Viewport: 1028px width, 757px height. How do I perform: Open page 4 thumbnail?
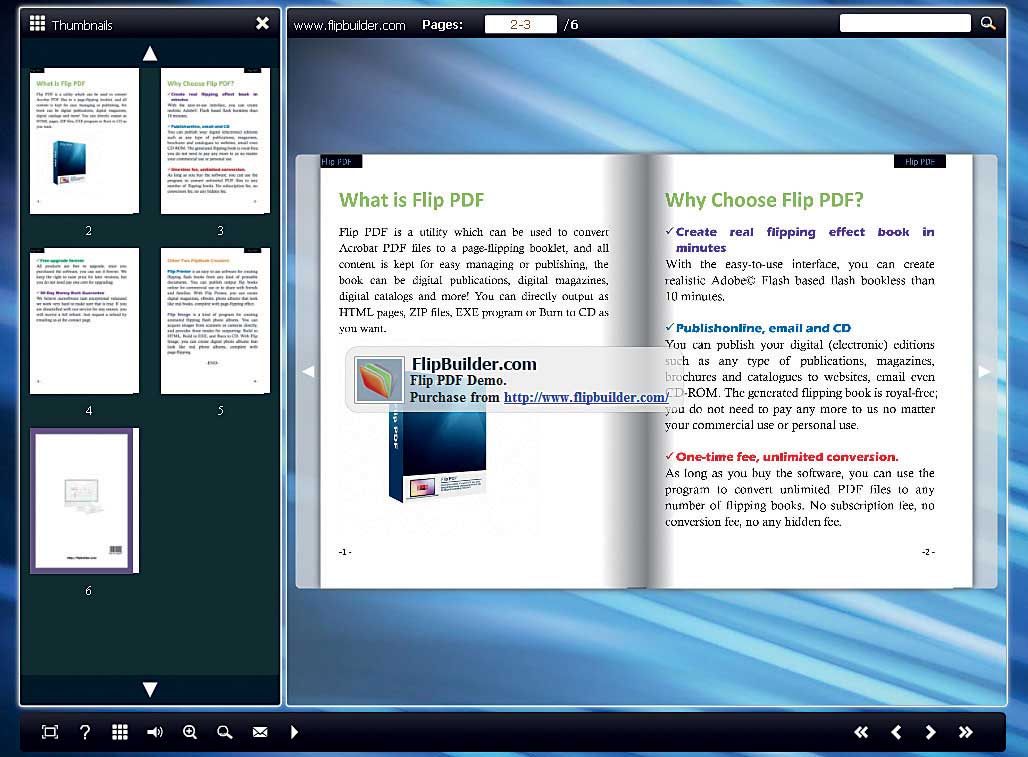tap(84, 320)
